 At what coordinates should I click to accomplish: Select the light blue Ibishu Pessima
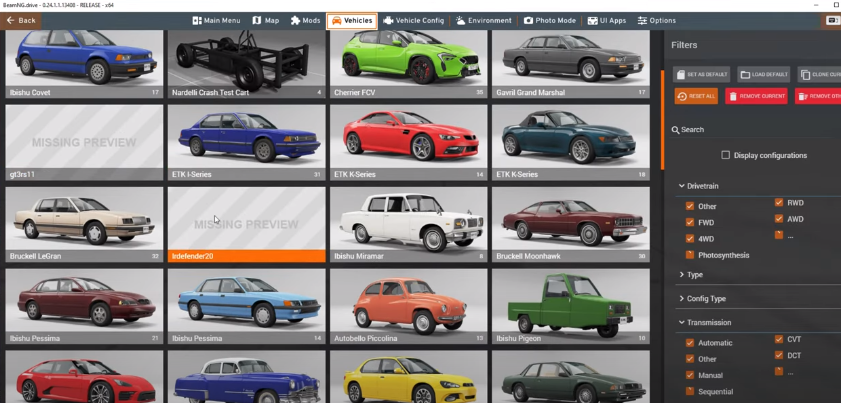pyautogui.click(x=247, y=306)
